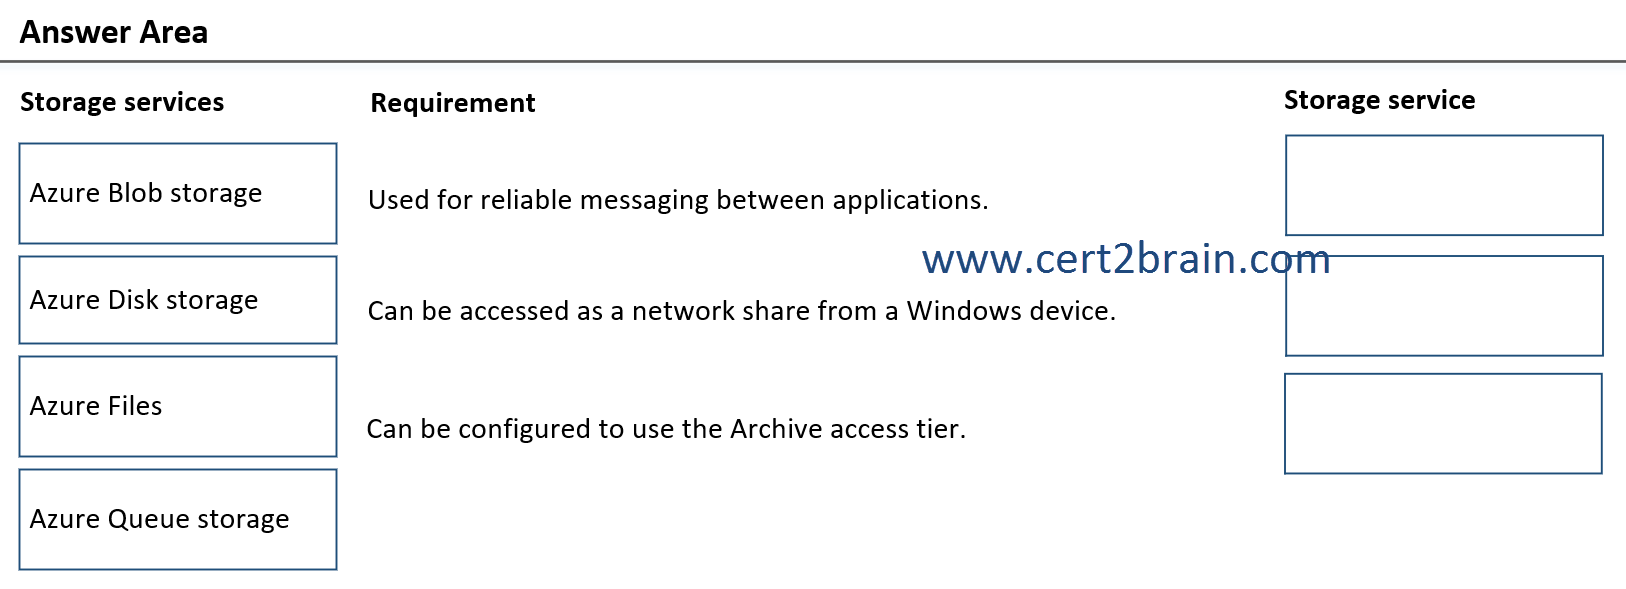Image resolution: width=1626 pixels, height=589 pixels.
Task: Select the Azure Blob storage box
Action: 178,193
